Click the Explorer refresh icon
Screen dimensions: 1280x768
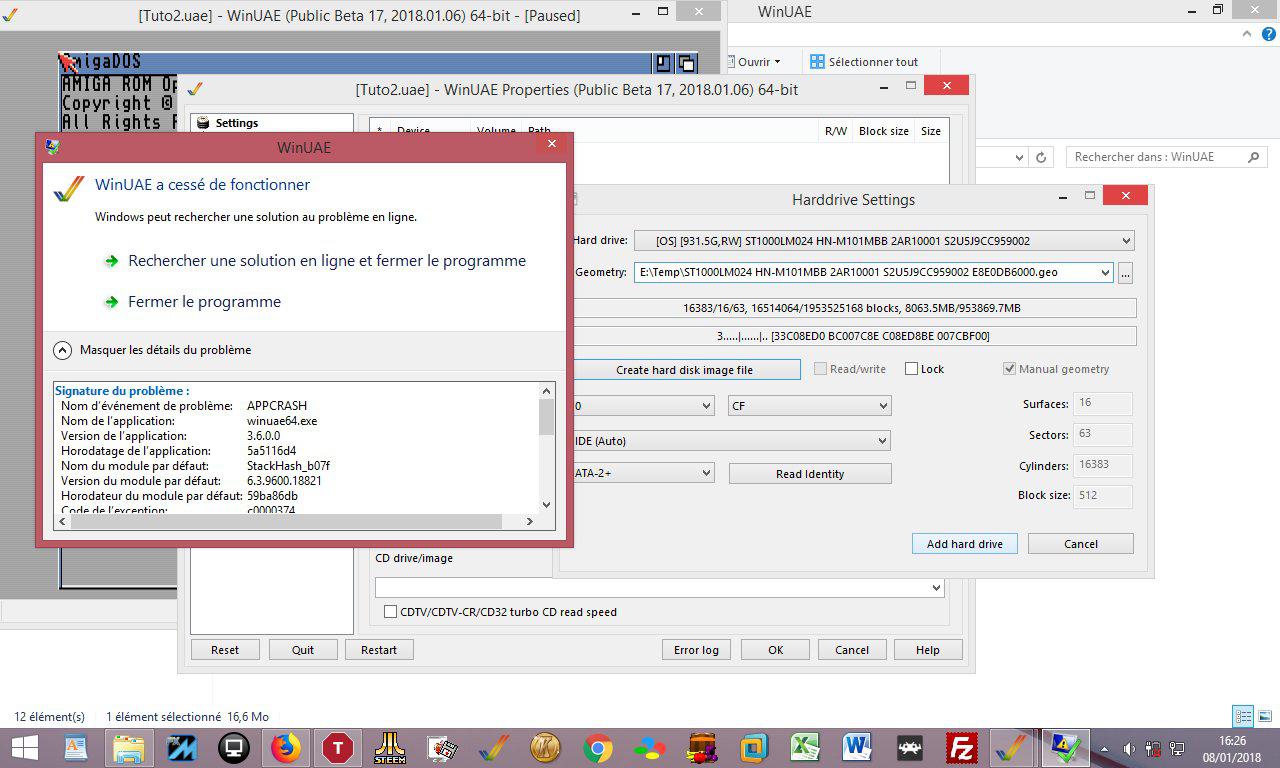pyautogui.click(x=1041, y=157)
